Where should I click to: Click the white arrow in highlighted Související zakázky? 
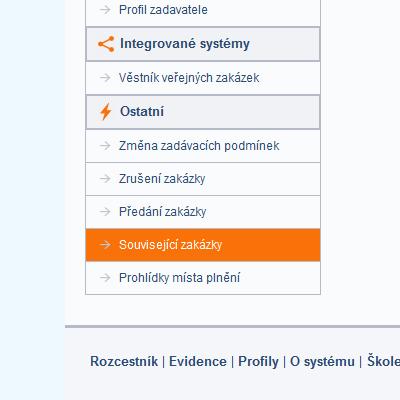pyautogui.click(x=105, y=245)
